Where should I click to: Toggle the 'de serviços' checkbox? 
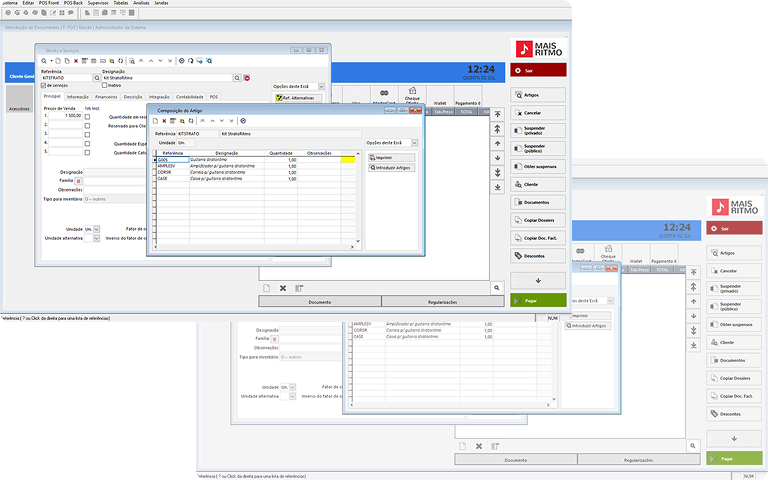(x=44, y=86)
